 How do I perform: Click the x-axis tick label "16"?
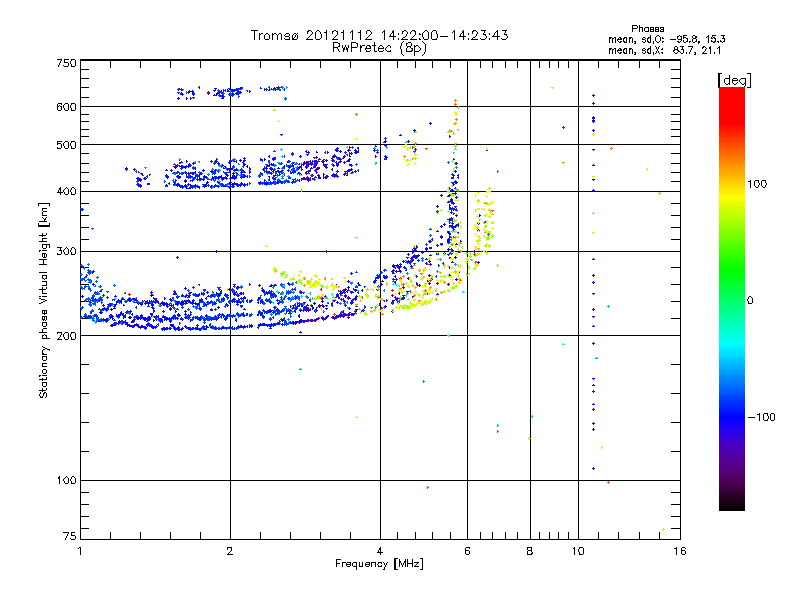click(680, 551)
